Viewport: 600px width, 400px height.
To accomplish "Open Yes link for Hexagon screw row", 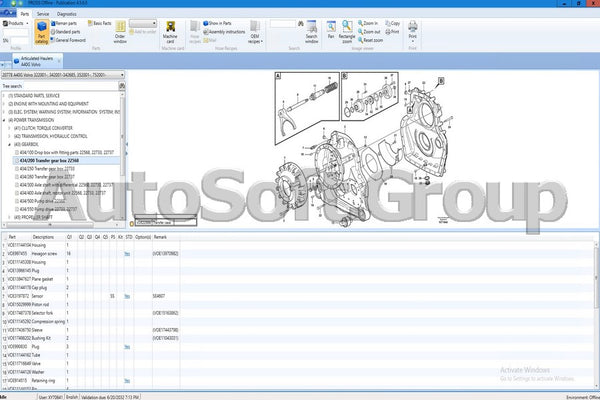I will (x=127, y=254).
